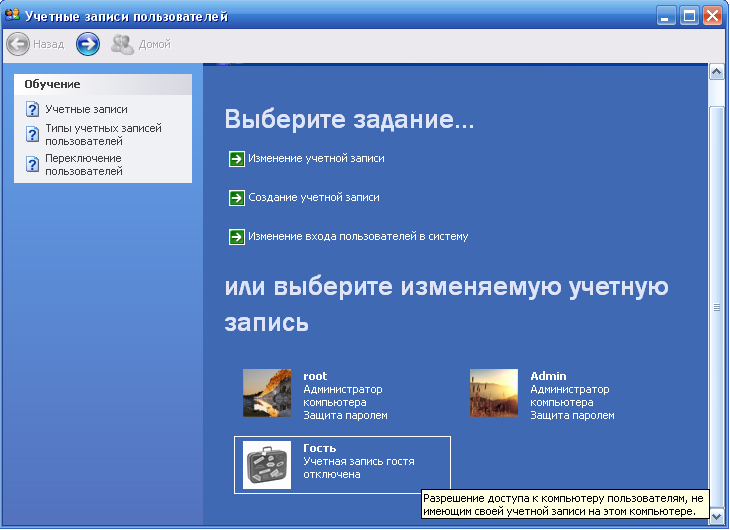Select the root account picture

(x=267, y=393)
